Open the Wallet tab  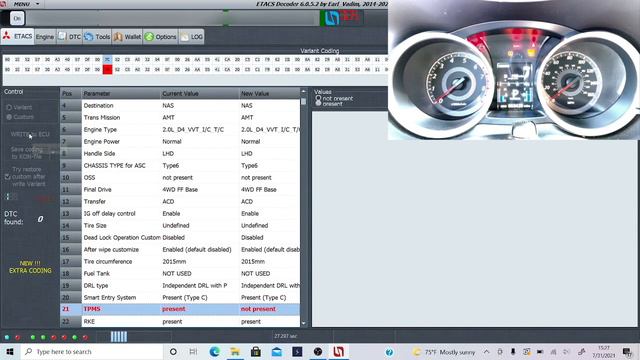[x=127, y=37]
